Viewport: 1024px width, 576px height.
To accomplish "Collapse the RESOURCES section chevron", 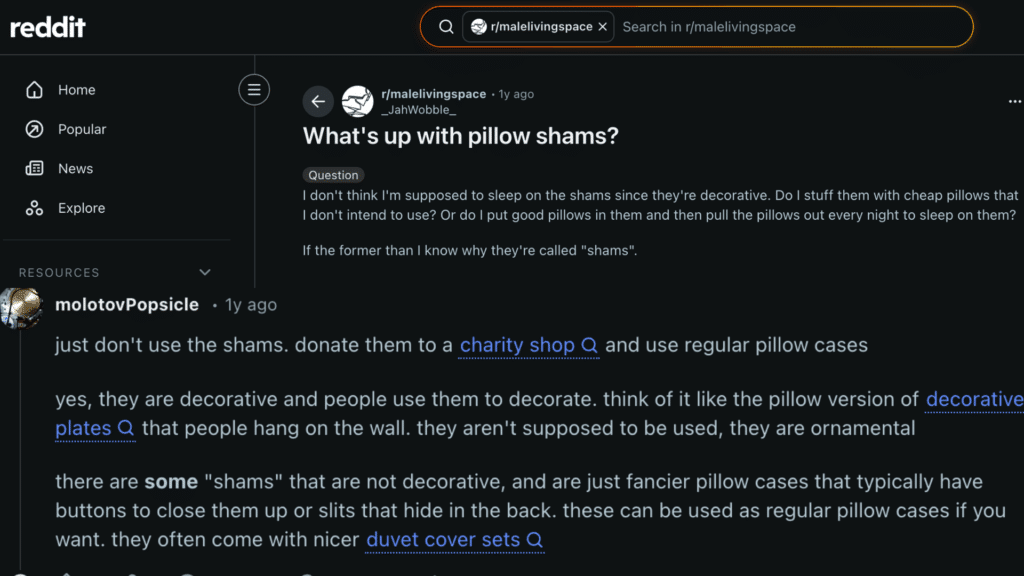I will [x=205, y=272].
